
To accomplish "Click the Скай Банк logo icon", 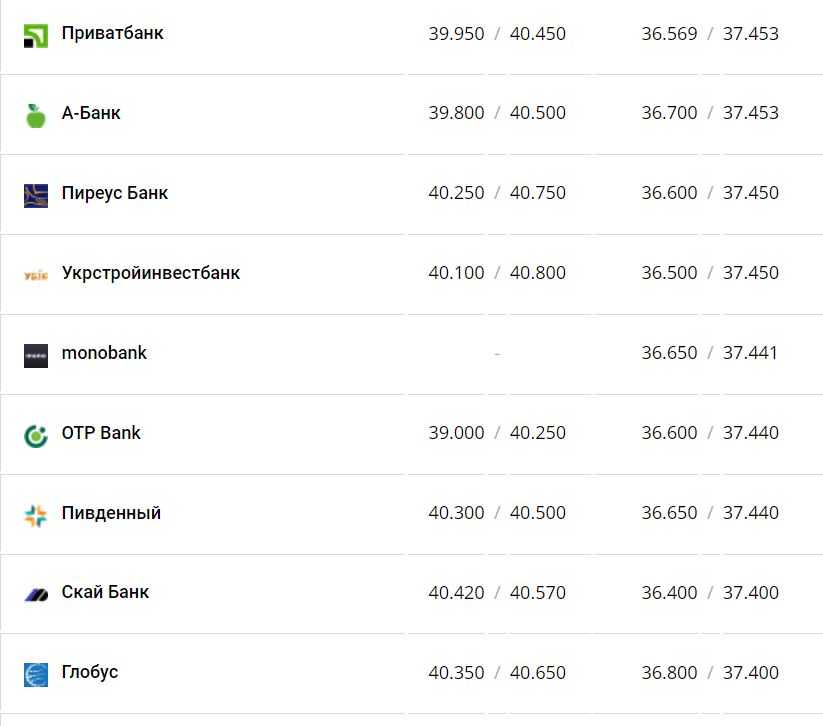I will [36, 595].
